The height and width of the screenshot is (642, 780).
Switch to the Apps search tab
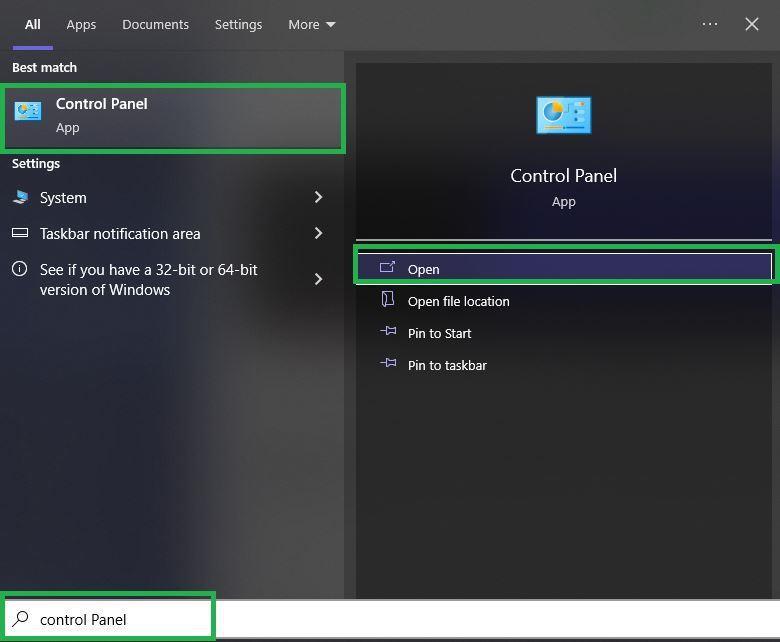pos(81,25)
